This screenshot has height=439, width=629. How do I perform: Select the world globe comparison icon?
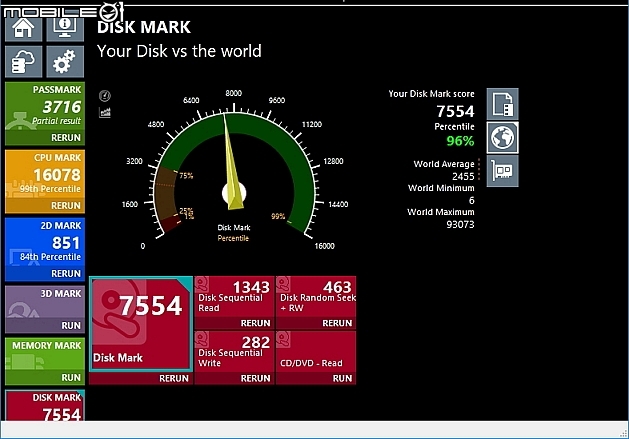503,138
